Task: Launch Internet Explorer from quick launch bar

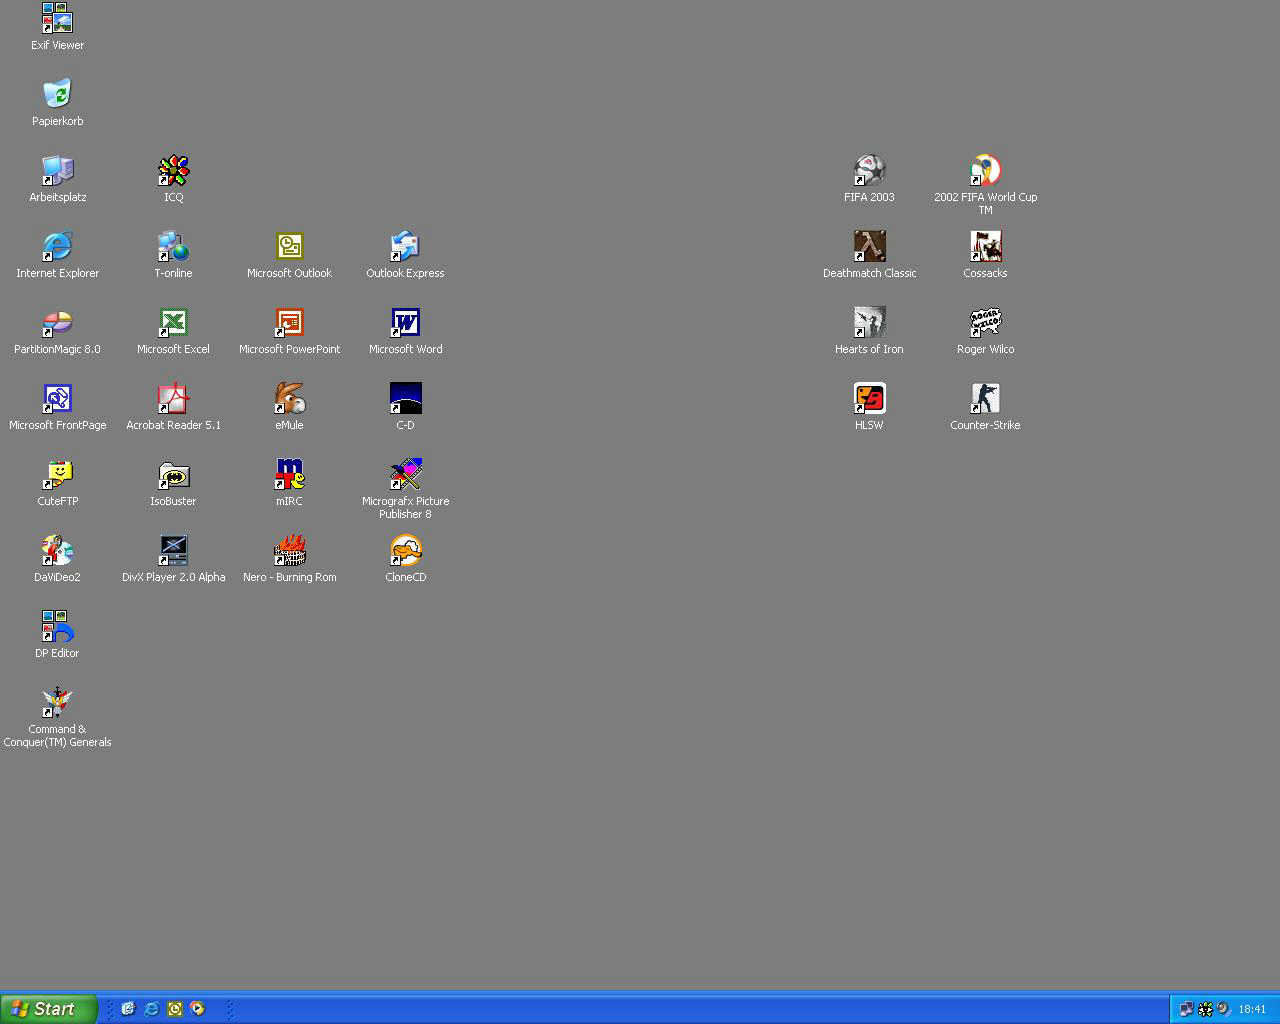Action: [151, 1009]
